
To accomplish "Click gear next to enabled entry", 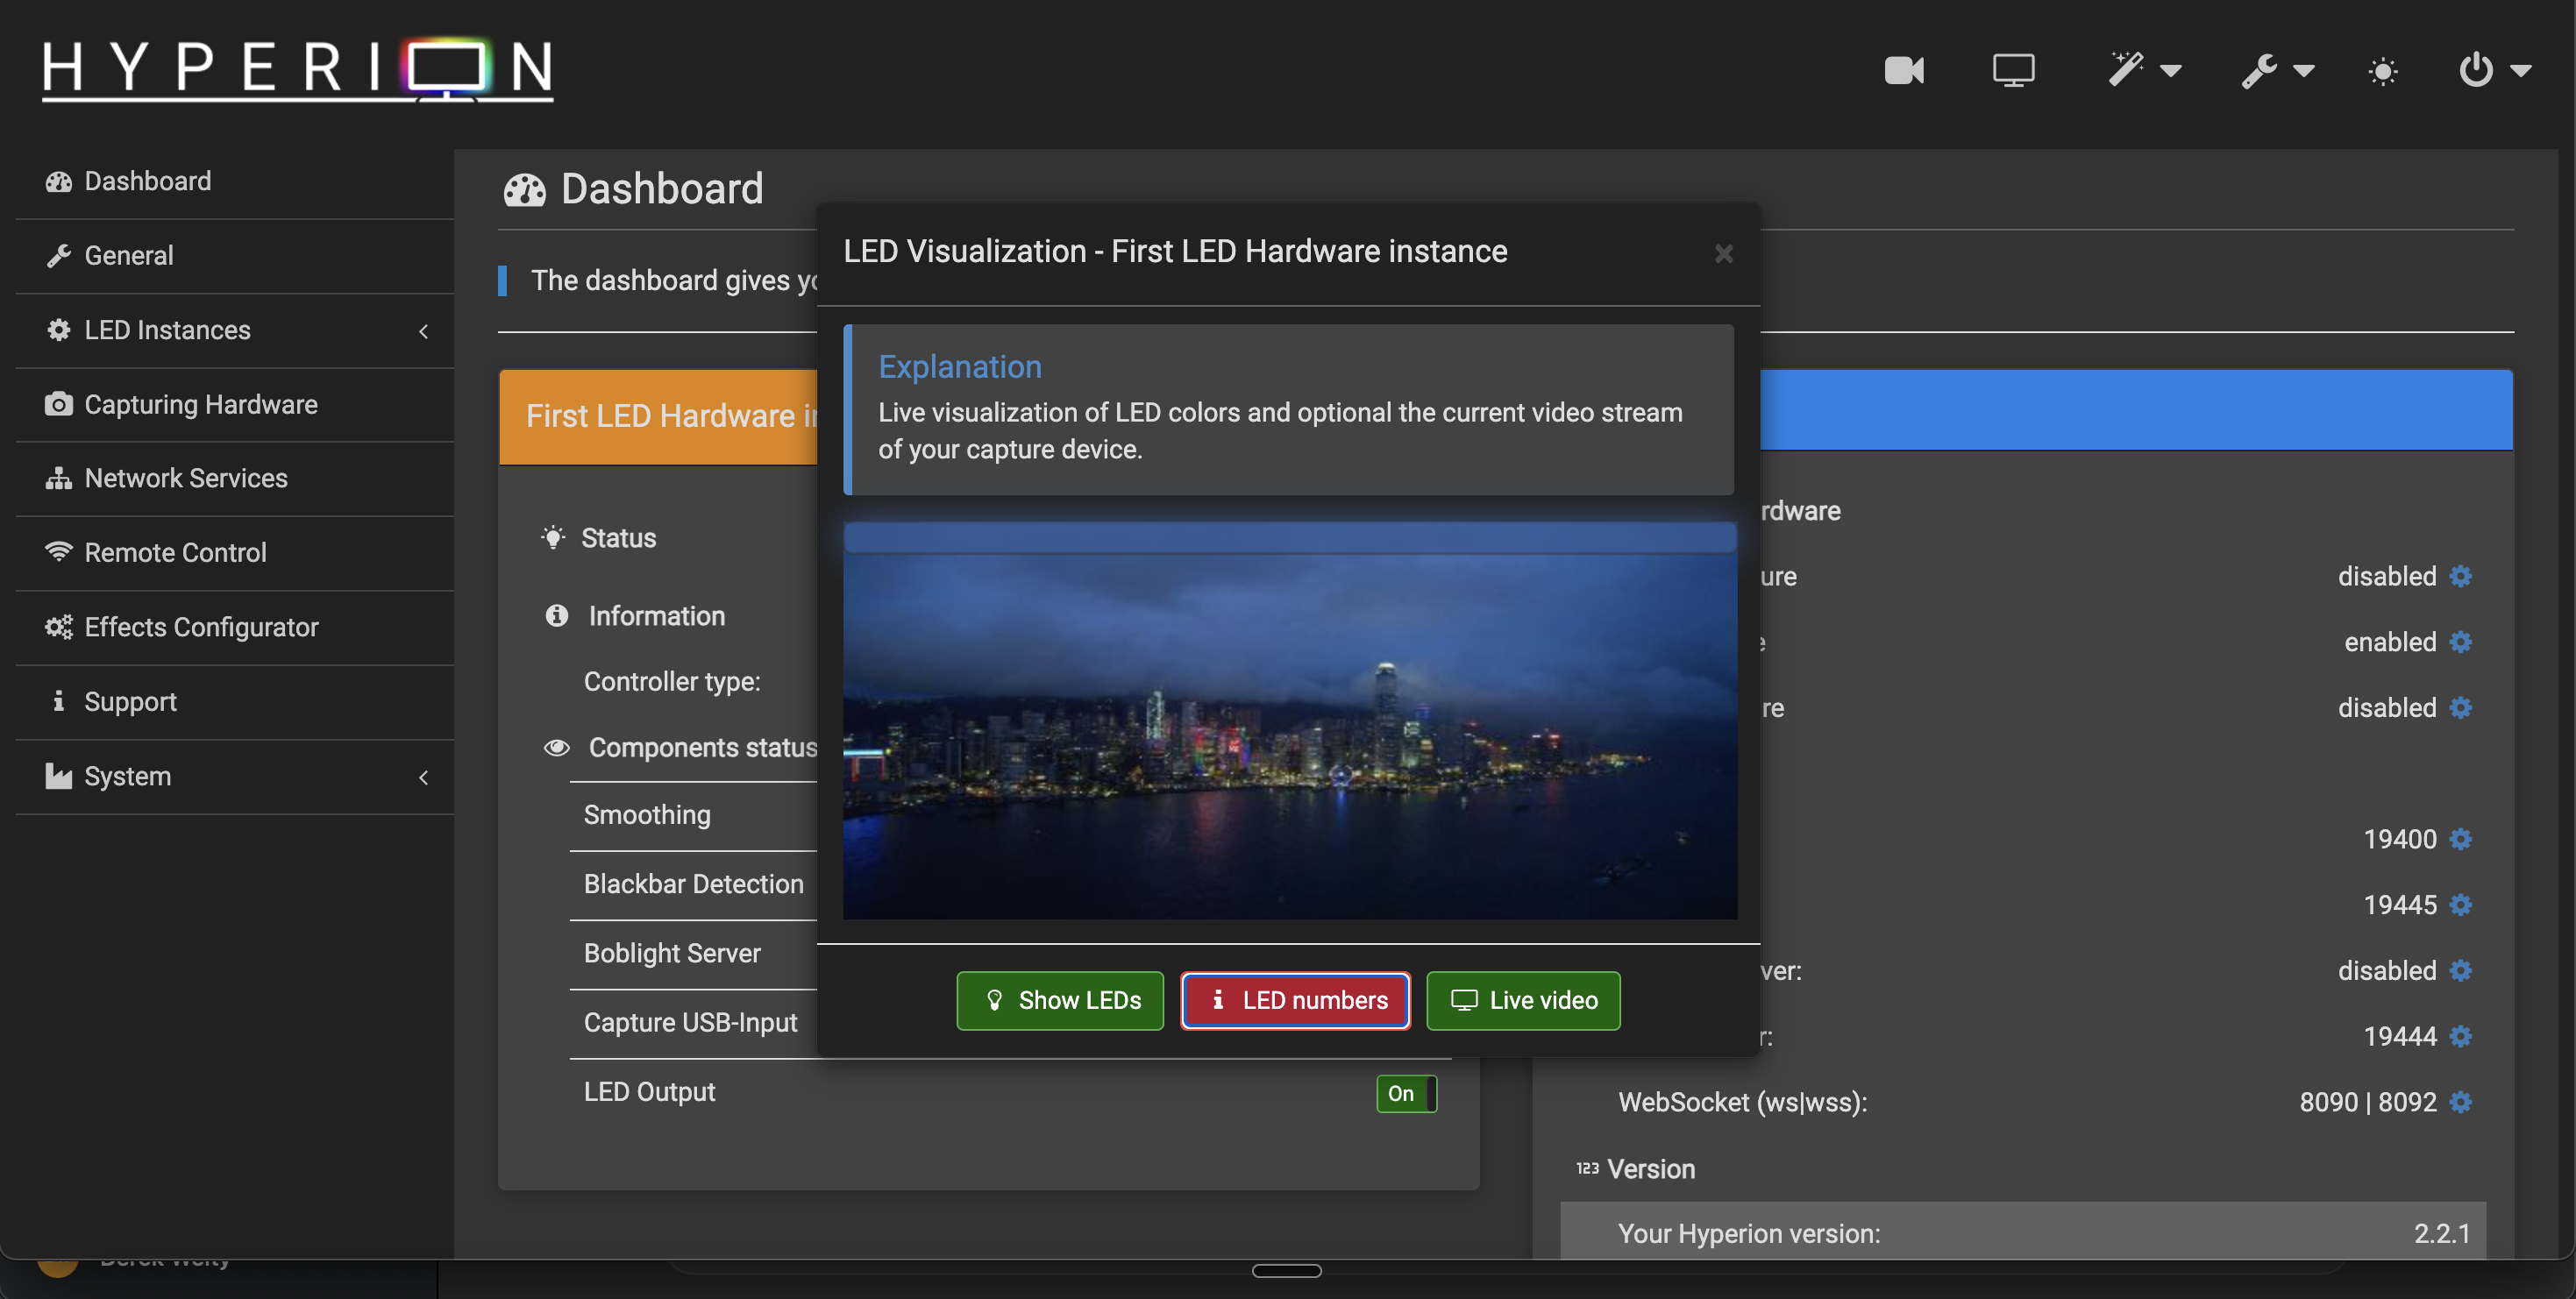I will pos(2461,642).
